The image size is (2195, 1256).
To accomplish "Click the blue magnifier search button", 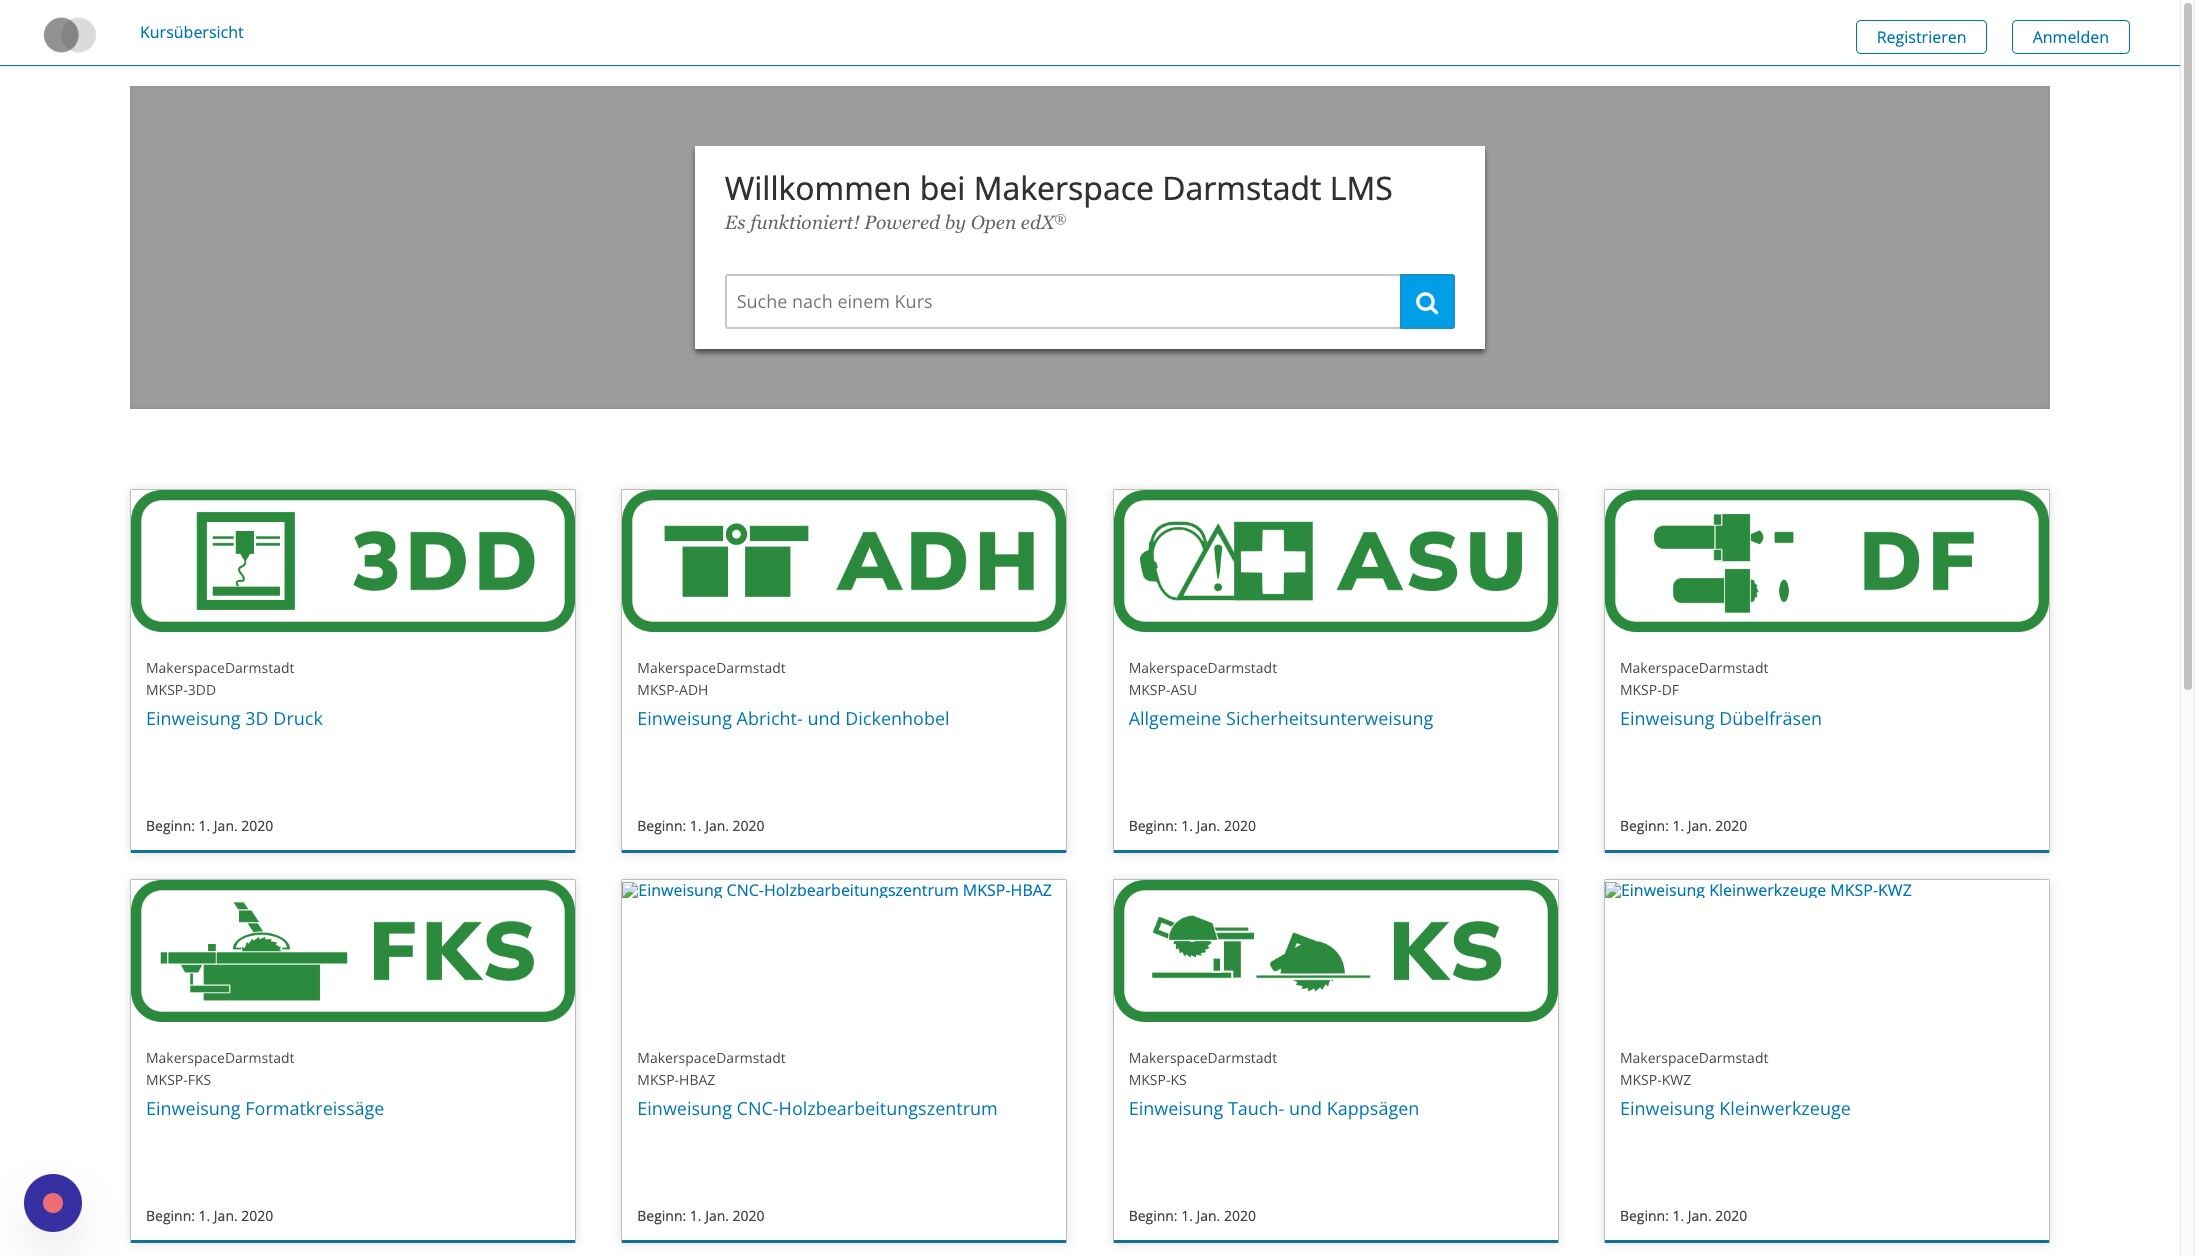I will (x=1426, y=302).
